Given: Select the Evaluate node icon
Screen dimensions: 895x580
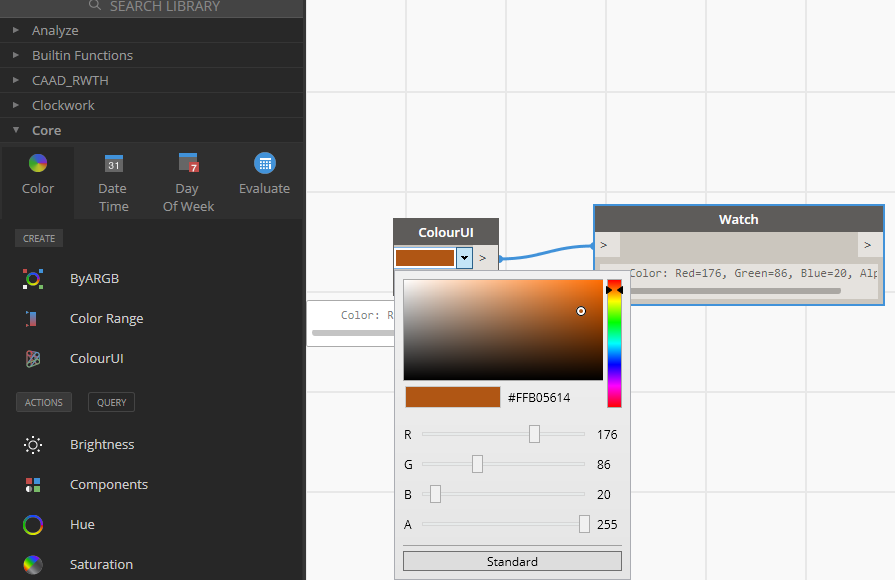Looking at the screenshot, I should (x=263, y=163).
